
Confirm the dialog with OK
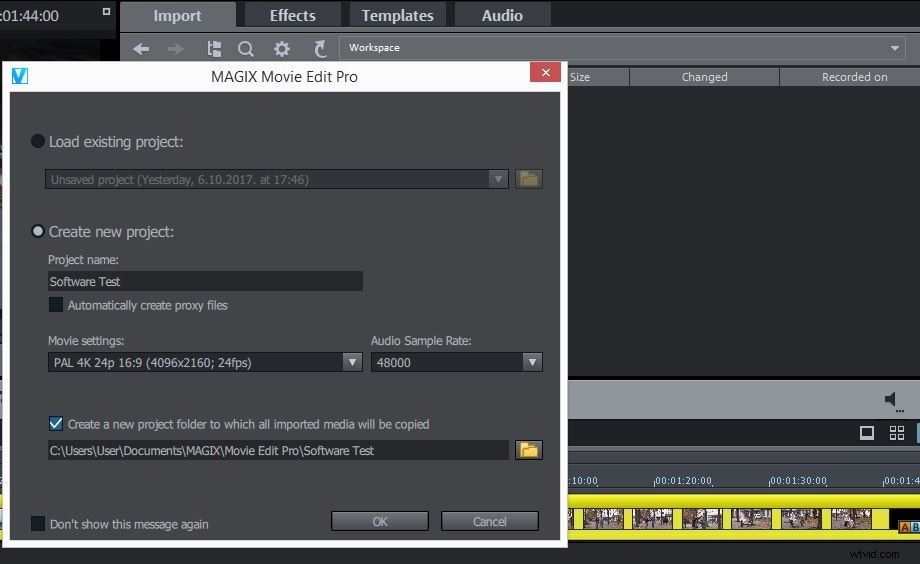pyautogui.click(x=380, y=521)
